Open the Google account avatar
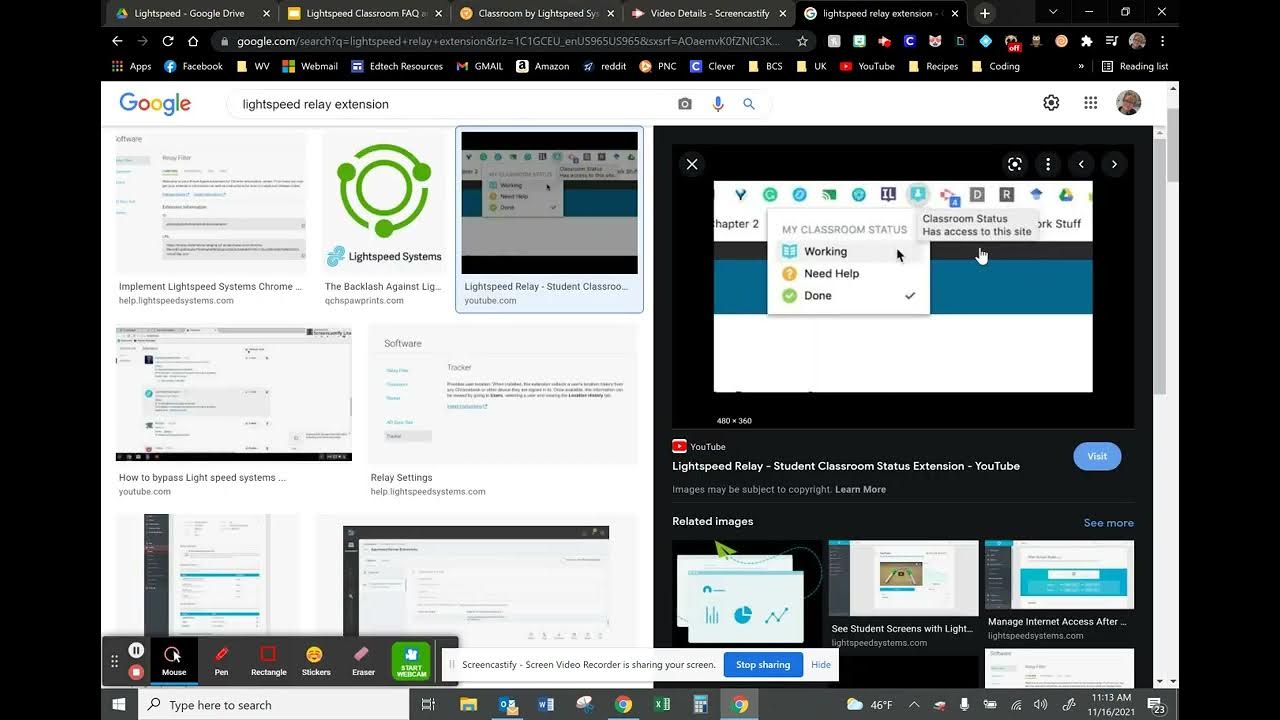This screenshot has width=1280, height=720. (x=1128, y=102)
